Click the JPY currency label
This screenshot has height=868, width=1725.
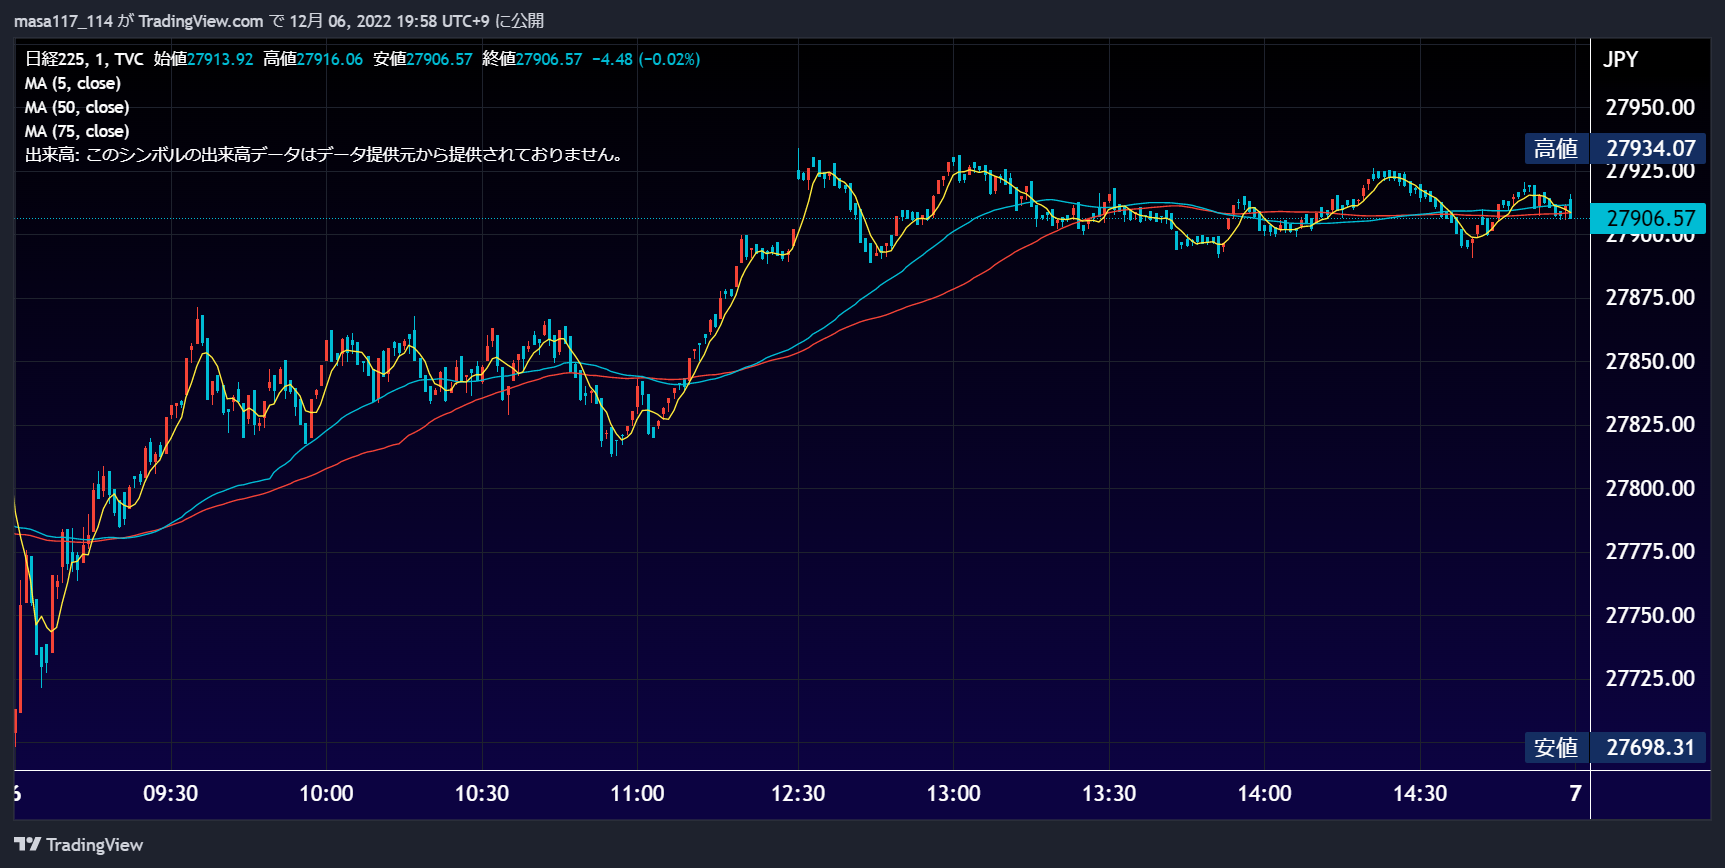coord(1621,59)
